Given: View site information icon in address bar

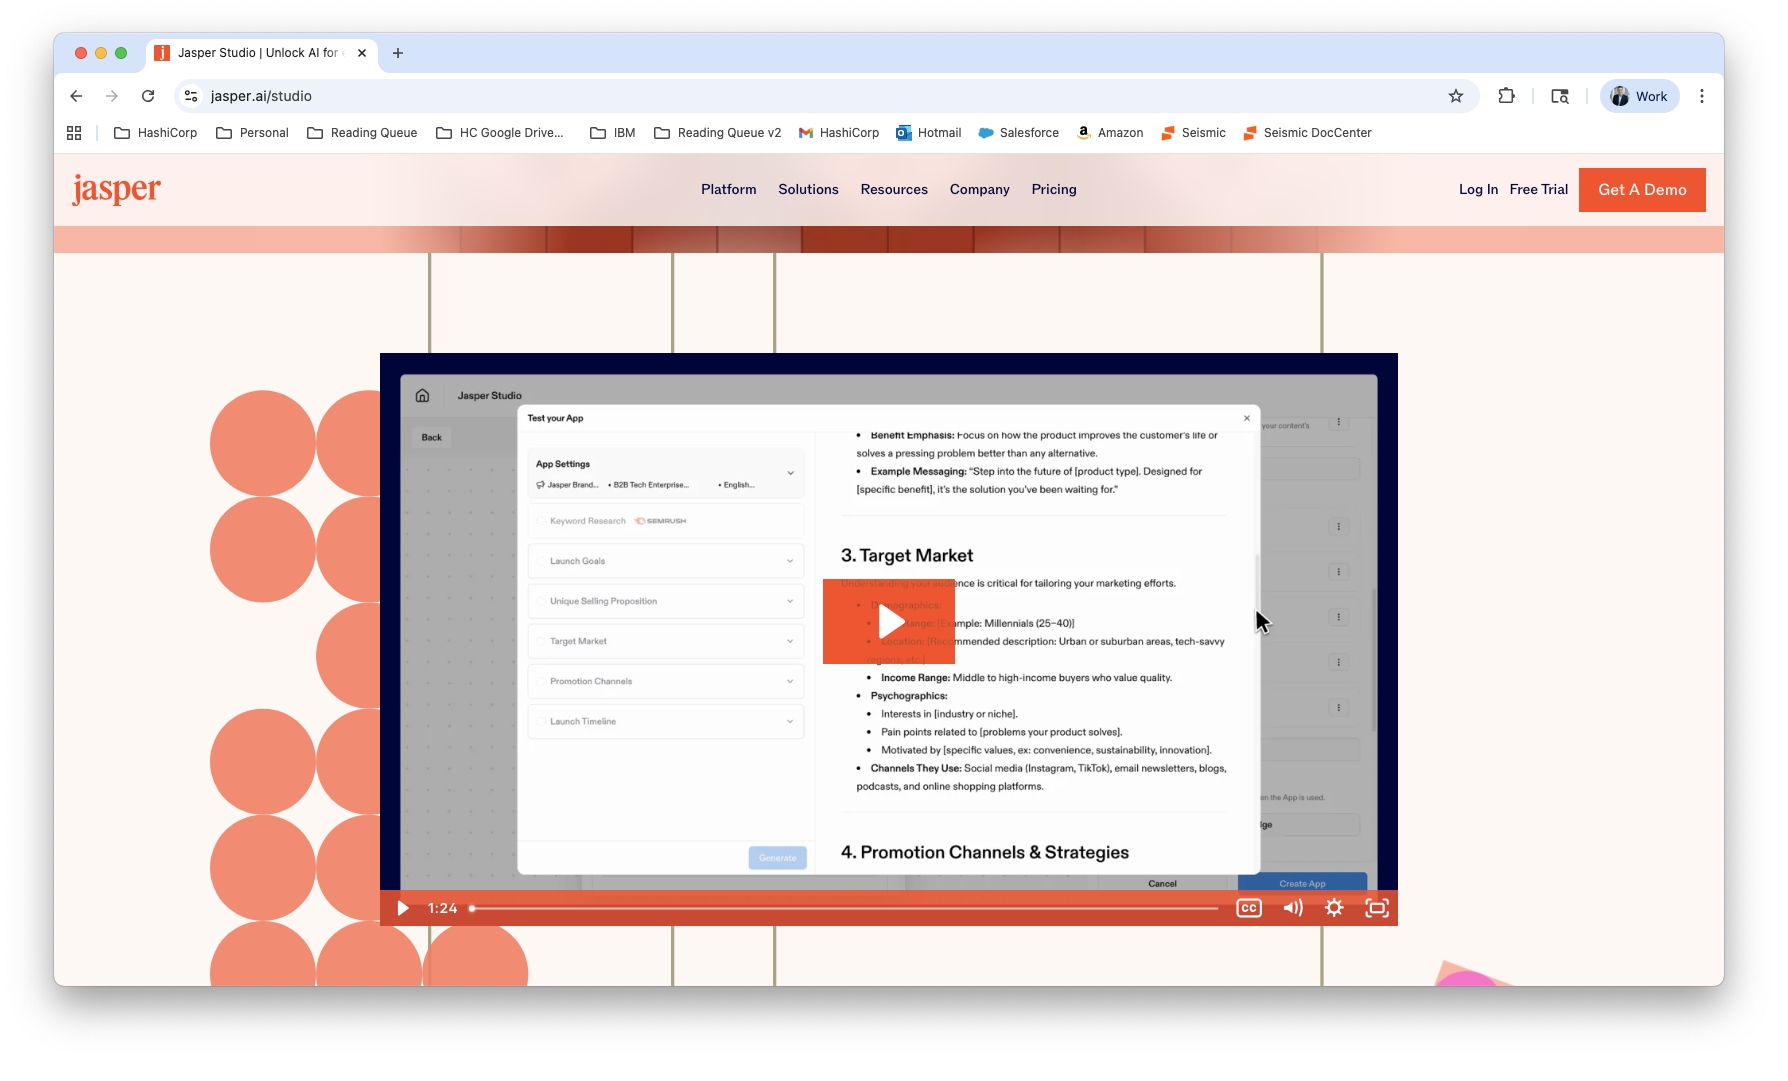Looking at the screenshot, I should coord(191,96).
